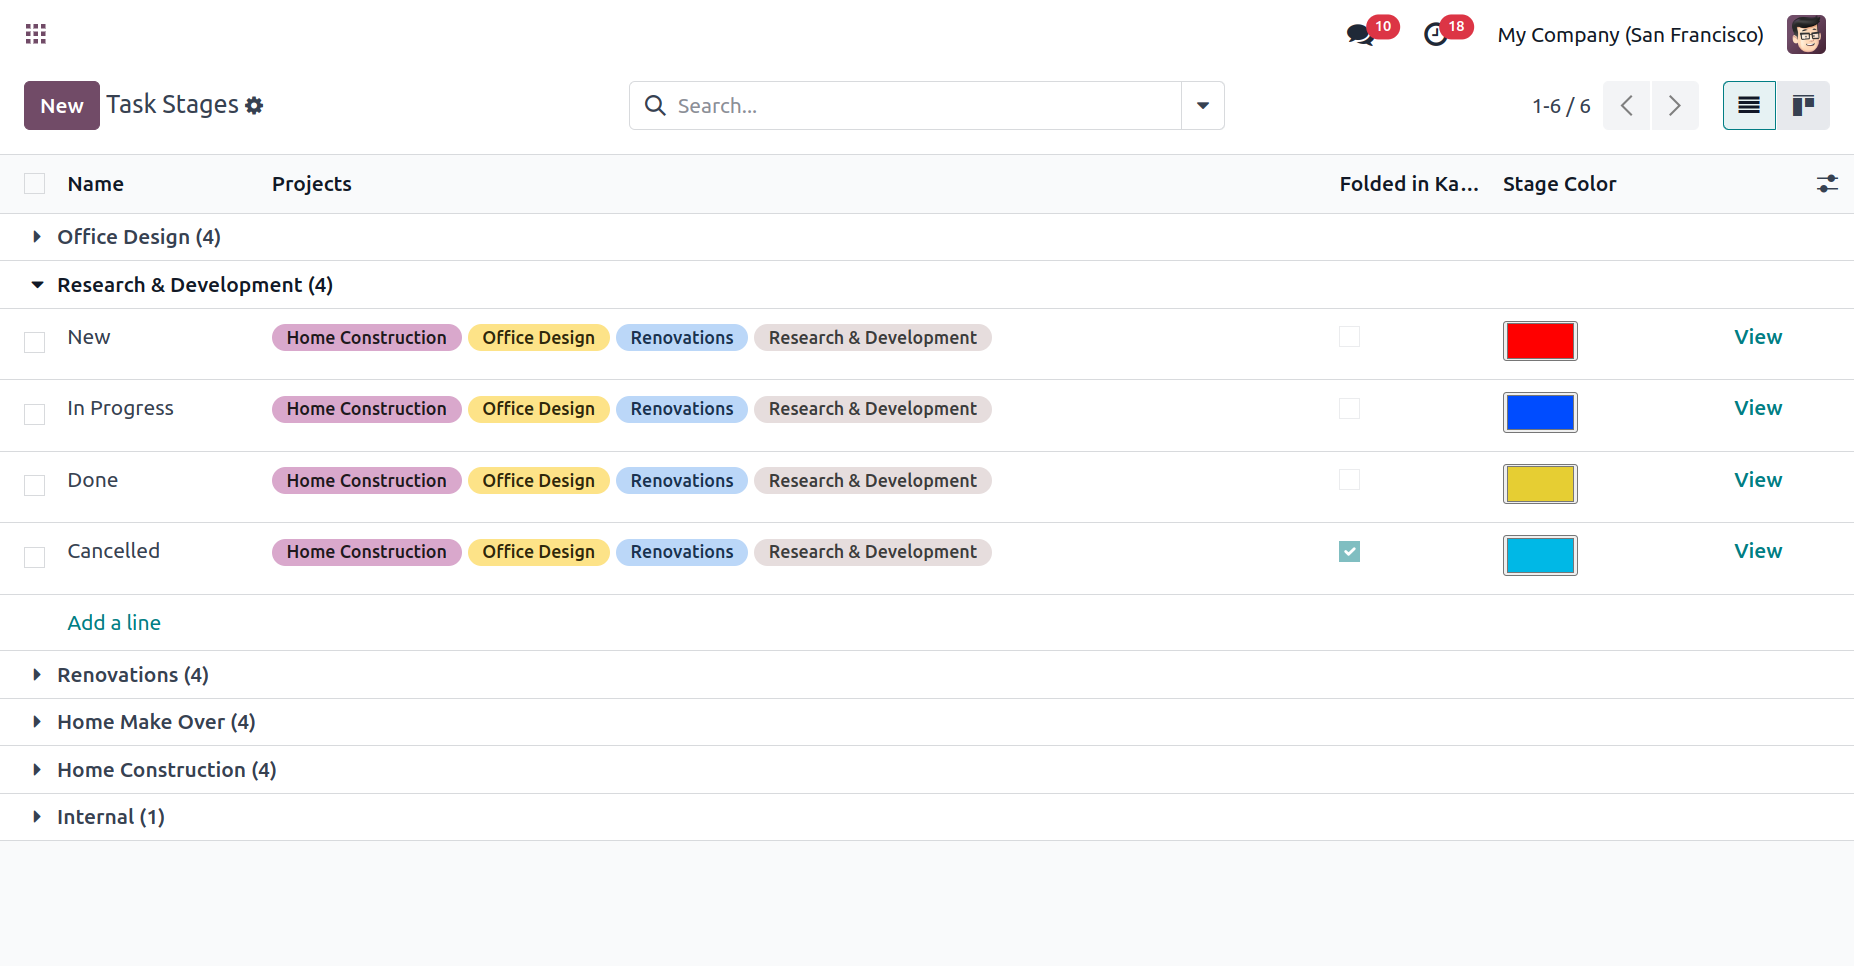Screen dimensions: 1854x966
Task: Open Task Stages gear settings
Action: point(255,106)
